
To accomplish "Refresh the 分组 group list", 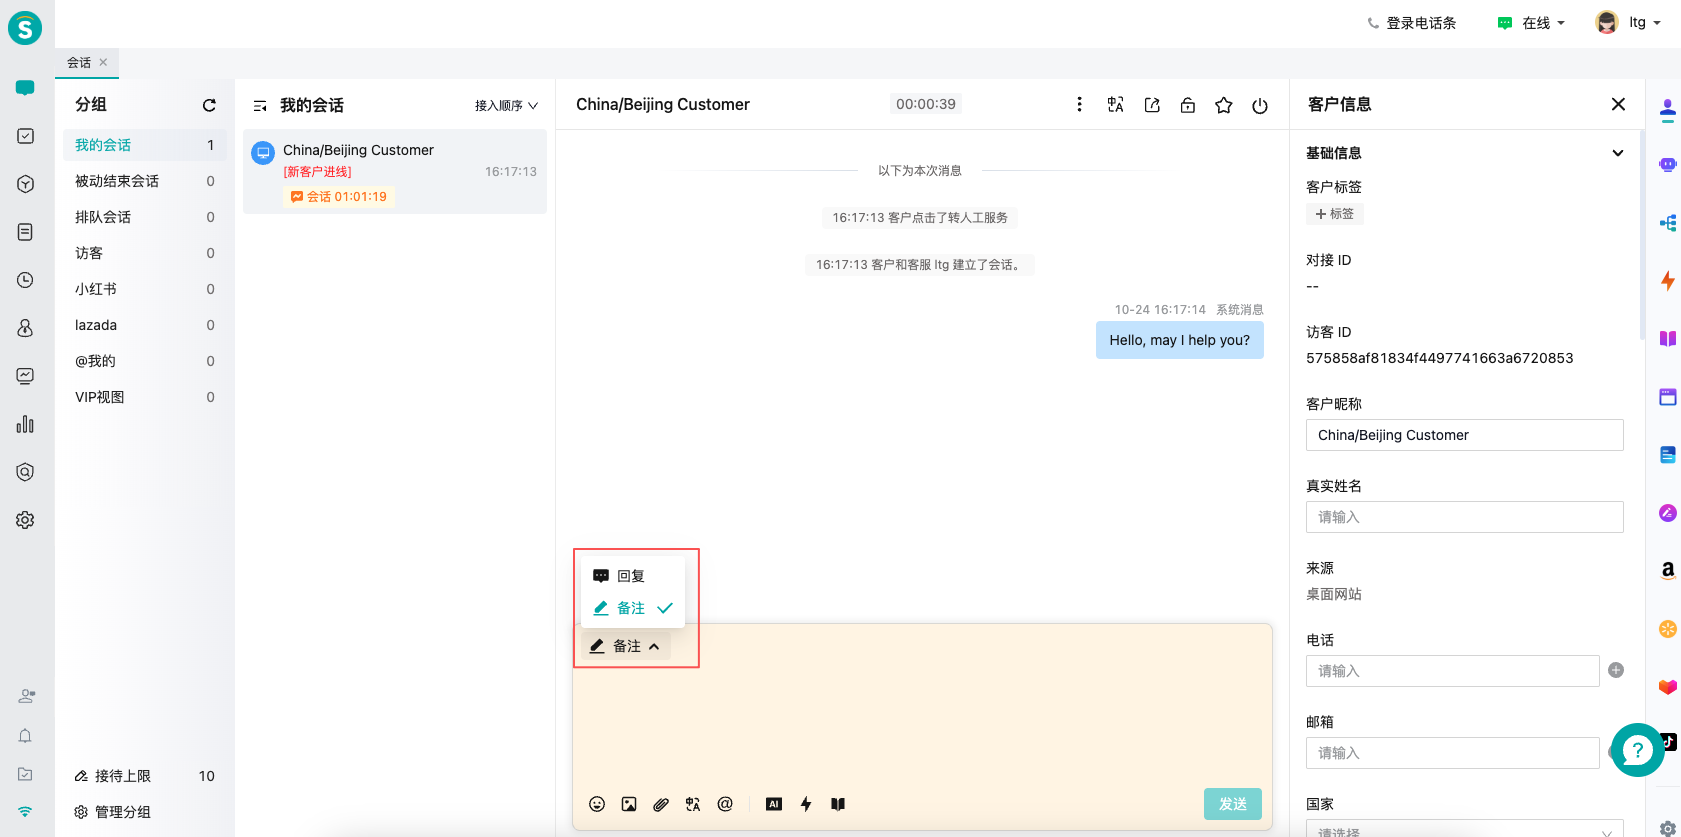I will pos(209,105).
